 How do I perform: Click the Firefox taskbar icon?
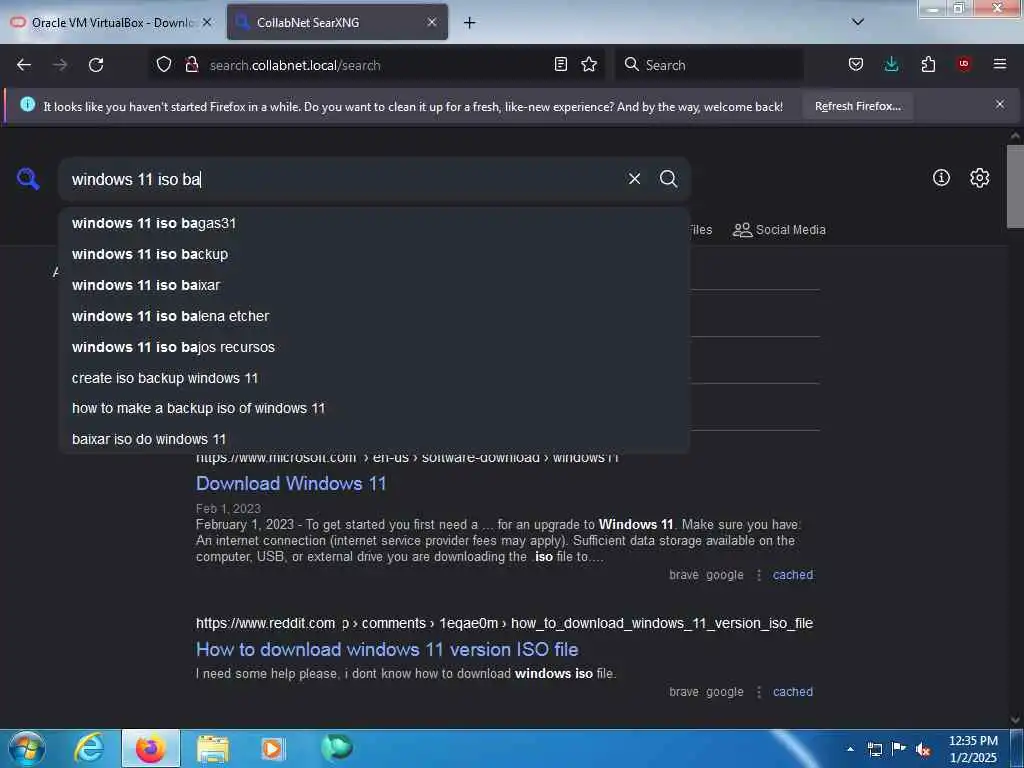click(151, 748)
